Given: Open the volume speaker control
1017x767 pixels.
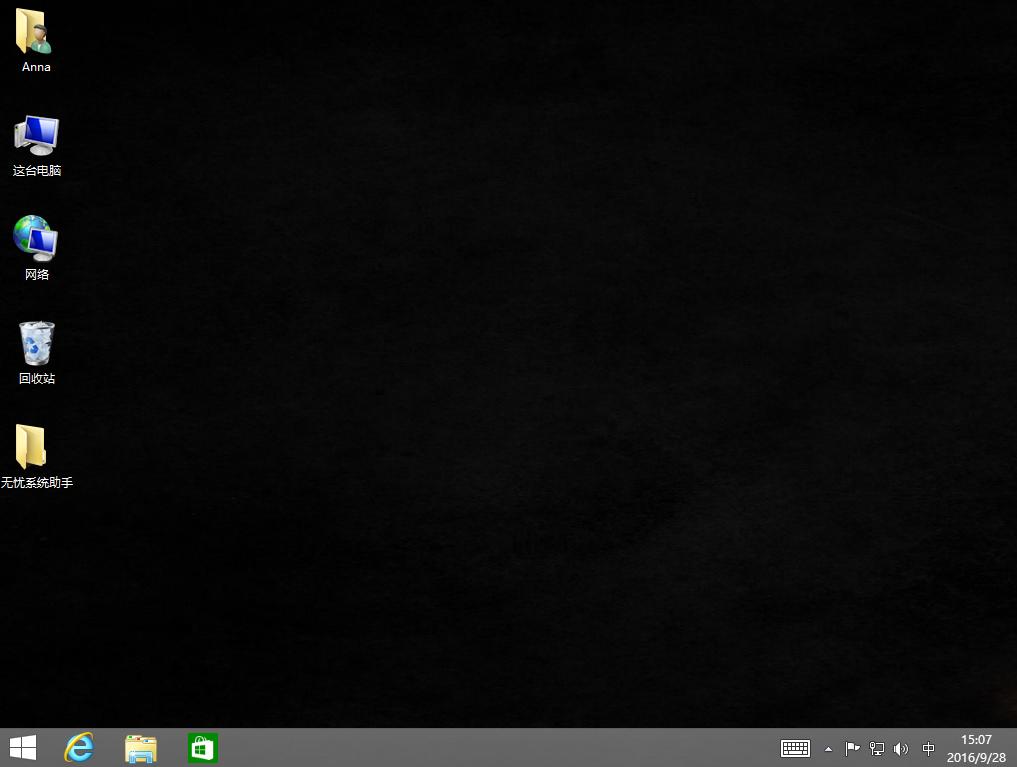Looking at the screenshot, I should coord(901,748).
